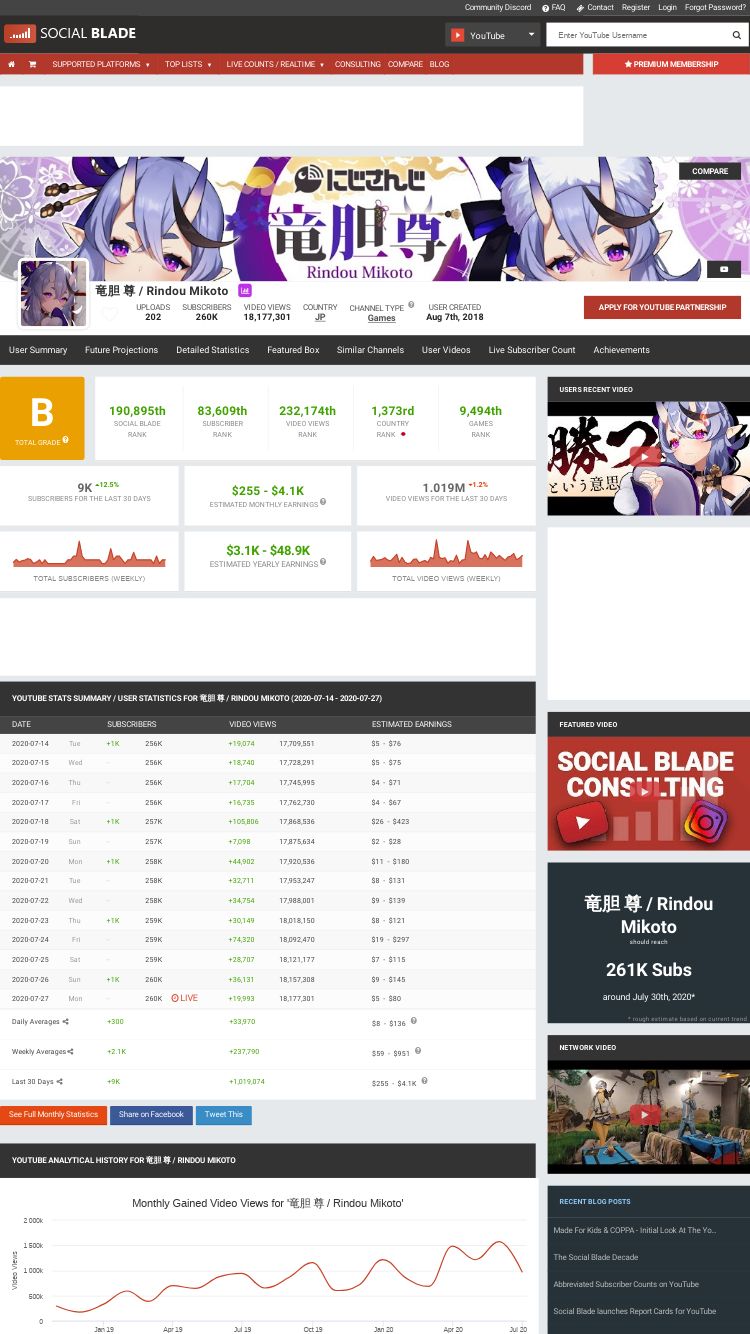Select the 2020-07-18 date row
Image resolution: width=750 pixels, height=1334 pixels.
pos(268,821)
